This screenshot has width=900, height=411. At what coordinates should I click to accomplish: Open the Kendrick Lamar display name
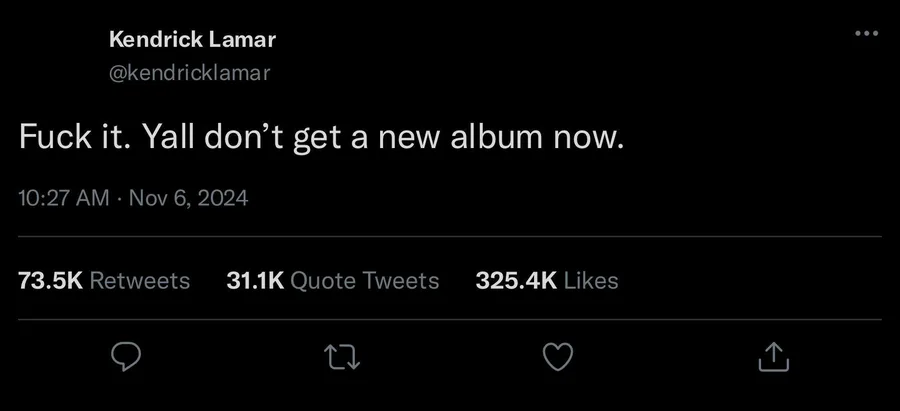coord(191,40)
